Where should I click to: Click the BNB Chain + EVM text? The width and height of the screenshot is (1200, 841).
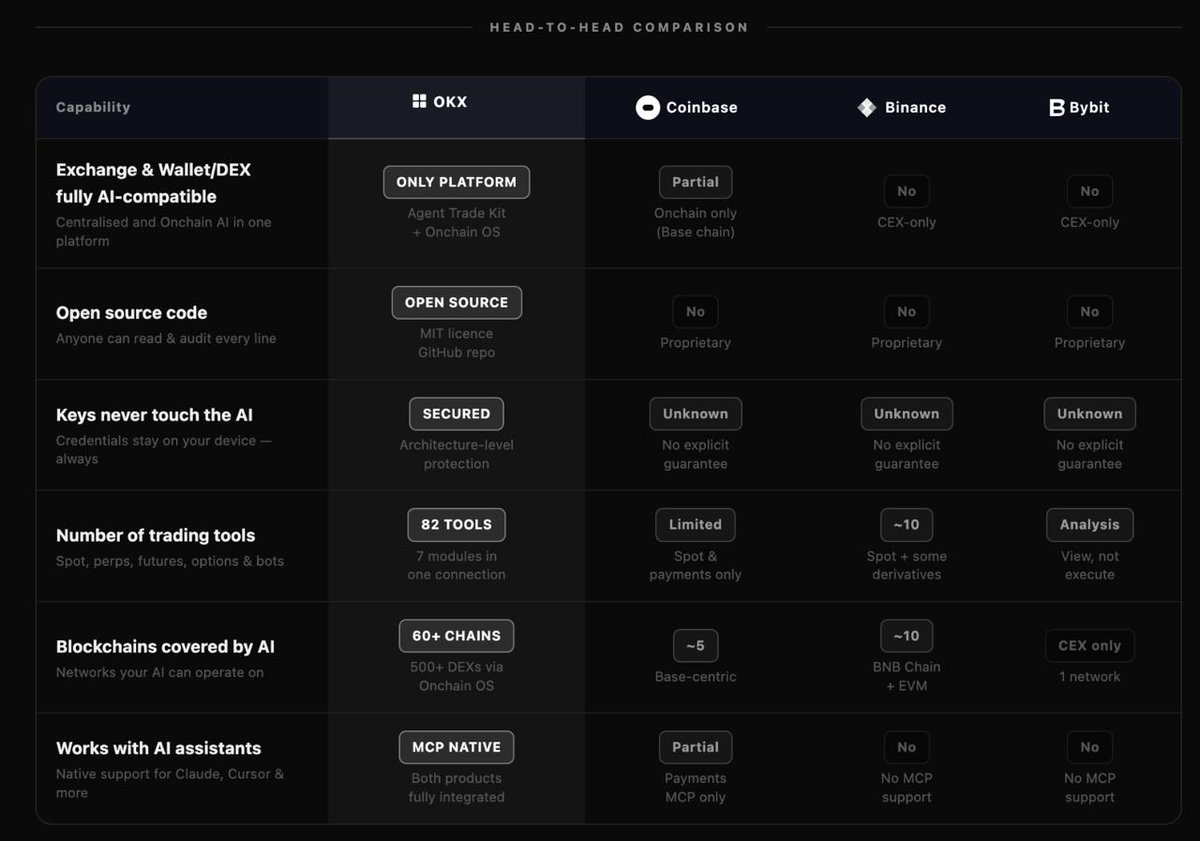[906, 676]
